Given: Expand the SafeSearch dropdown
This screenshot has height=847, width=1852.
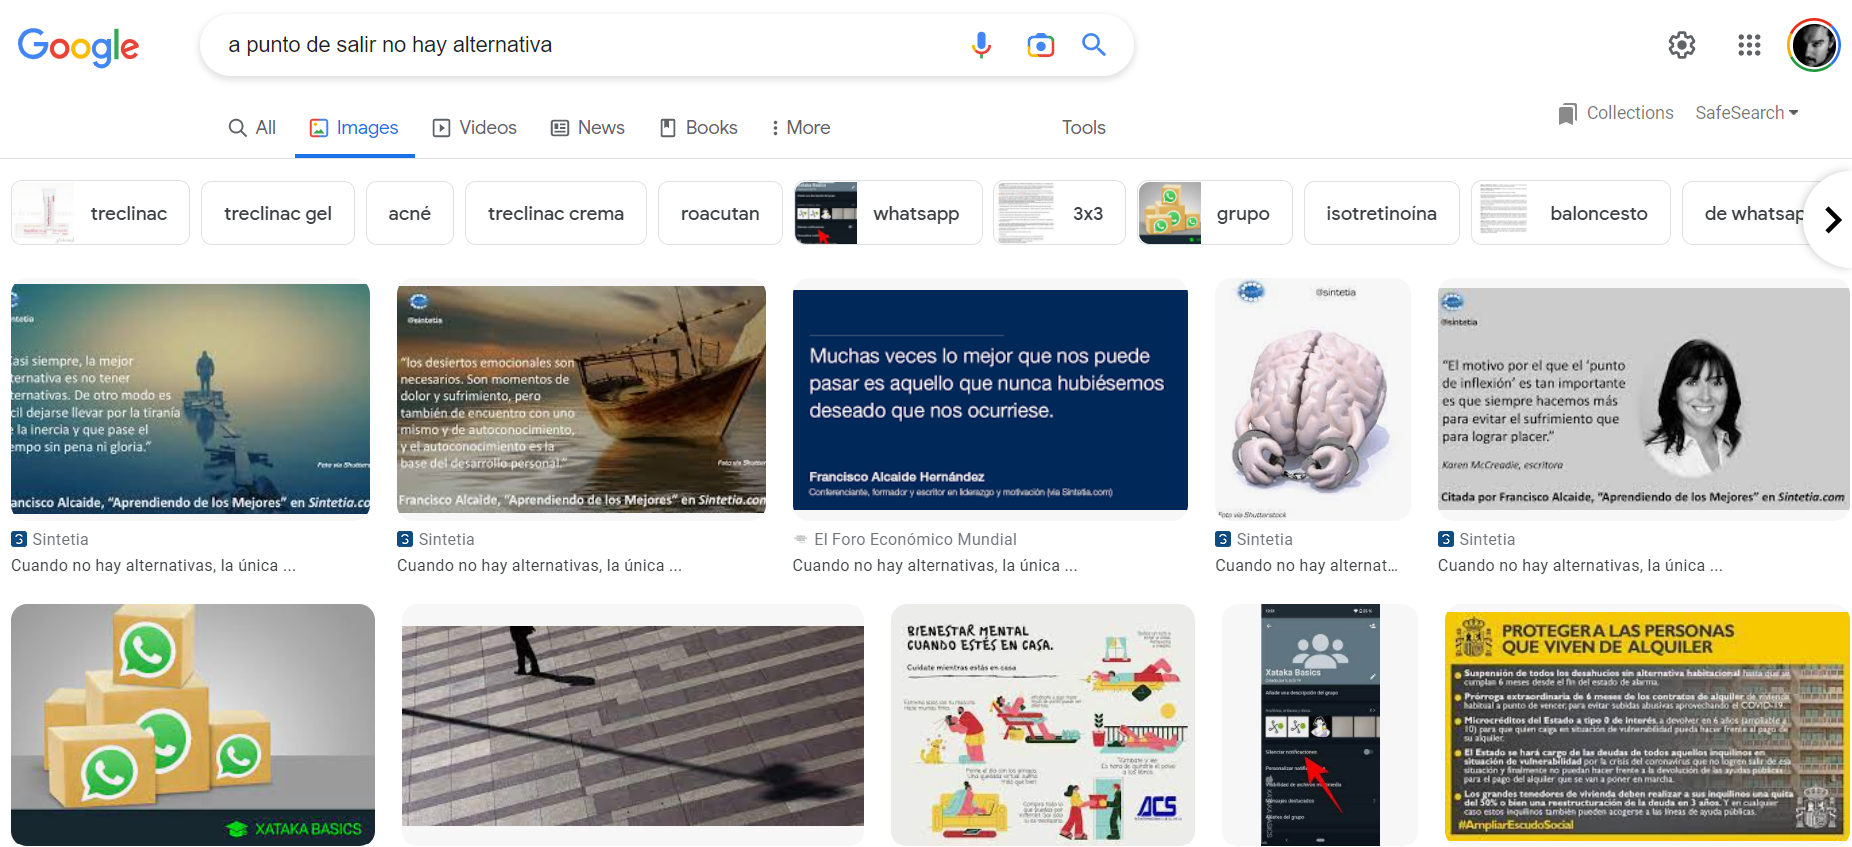Looking at the screenshot, I should [x=1746, y=113].
